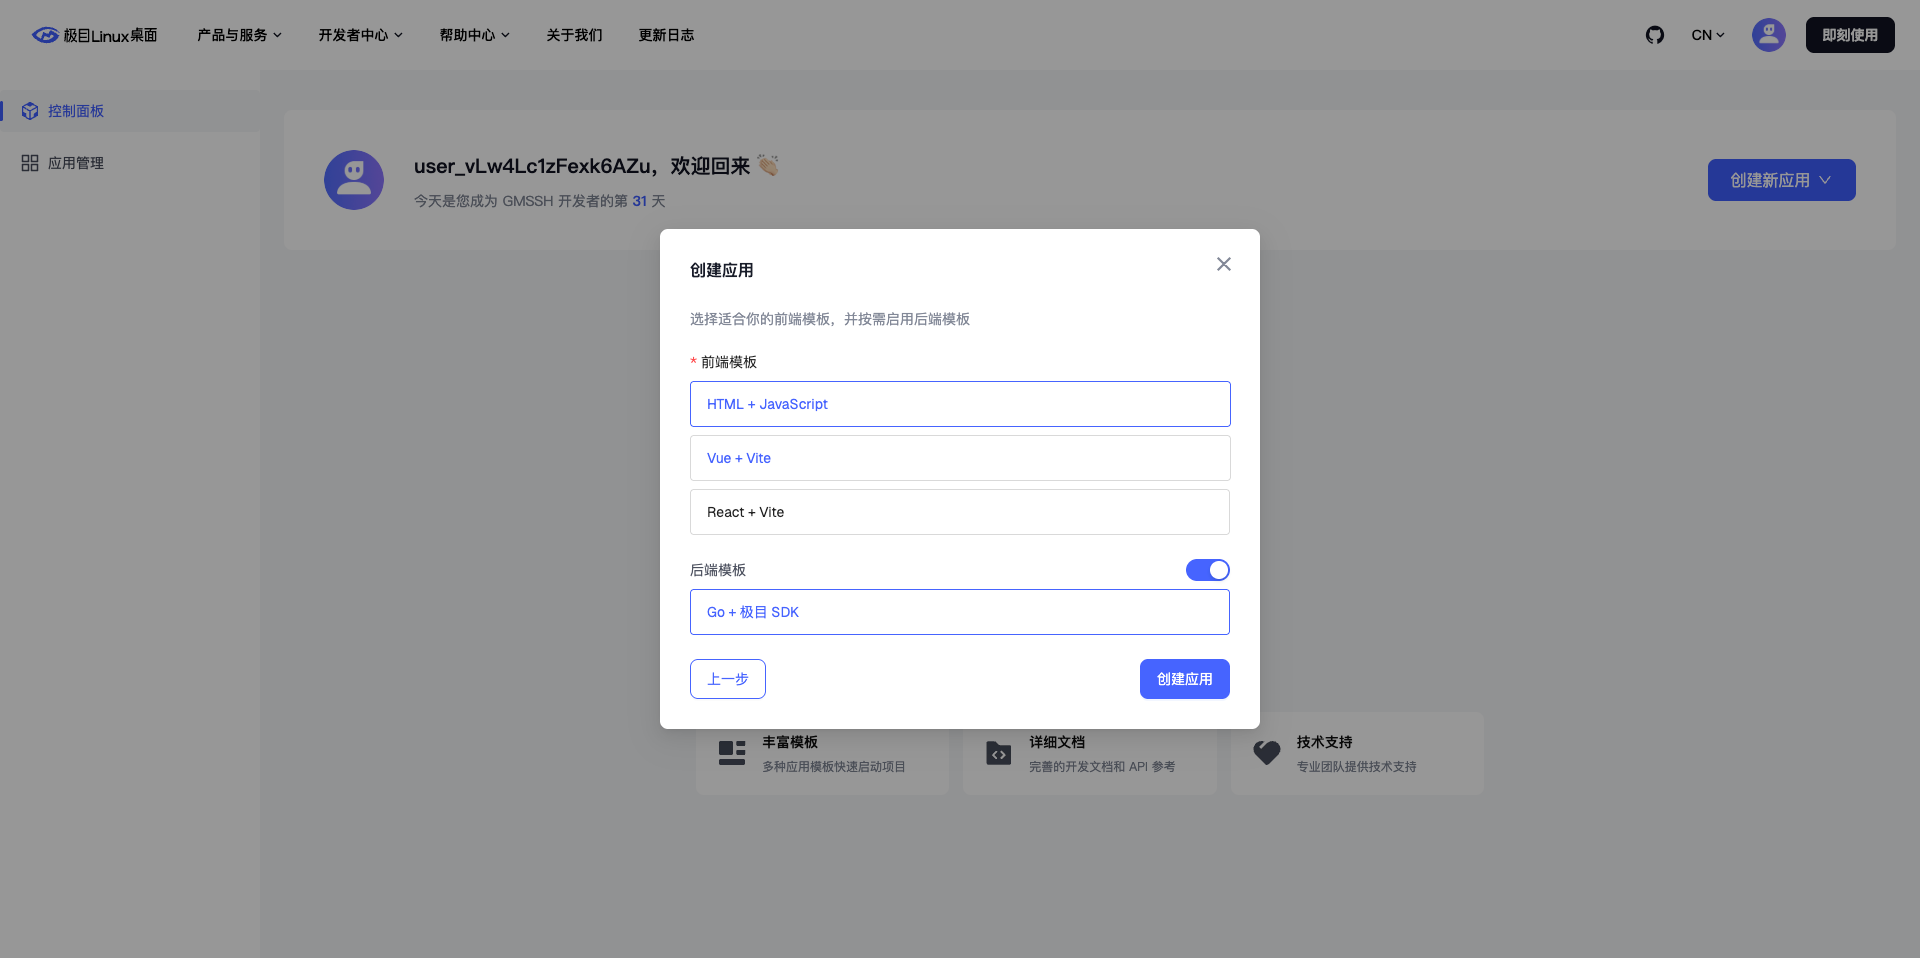The width and height of the screenshot is (1920, 958).
Task: Select the Go + 极目 SDK backend template
Action: (x=960, y=612)
